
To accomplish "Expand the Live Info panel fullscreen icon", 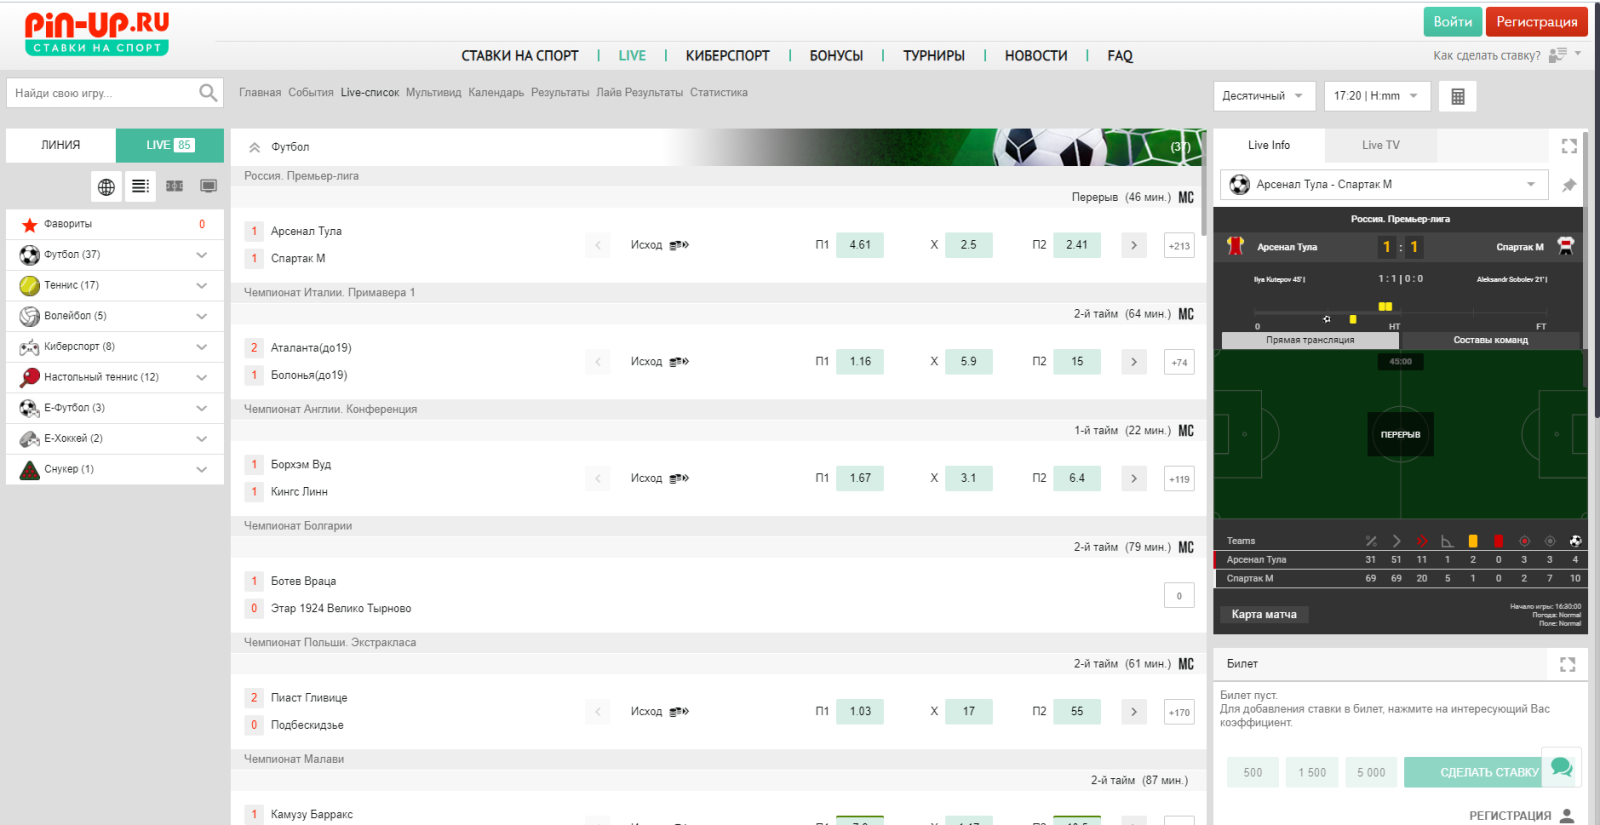I will click(1569, 146).
